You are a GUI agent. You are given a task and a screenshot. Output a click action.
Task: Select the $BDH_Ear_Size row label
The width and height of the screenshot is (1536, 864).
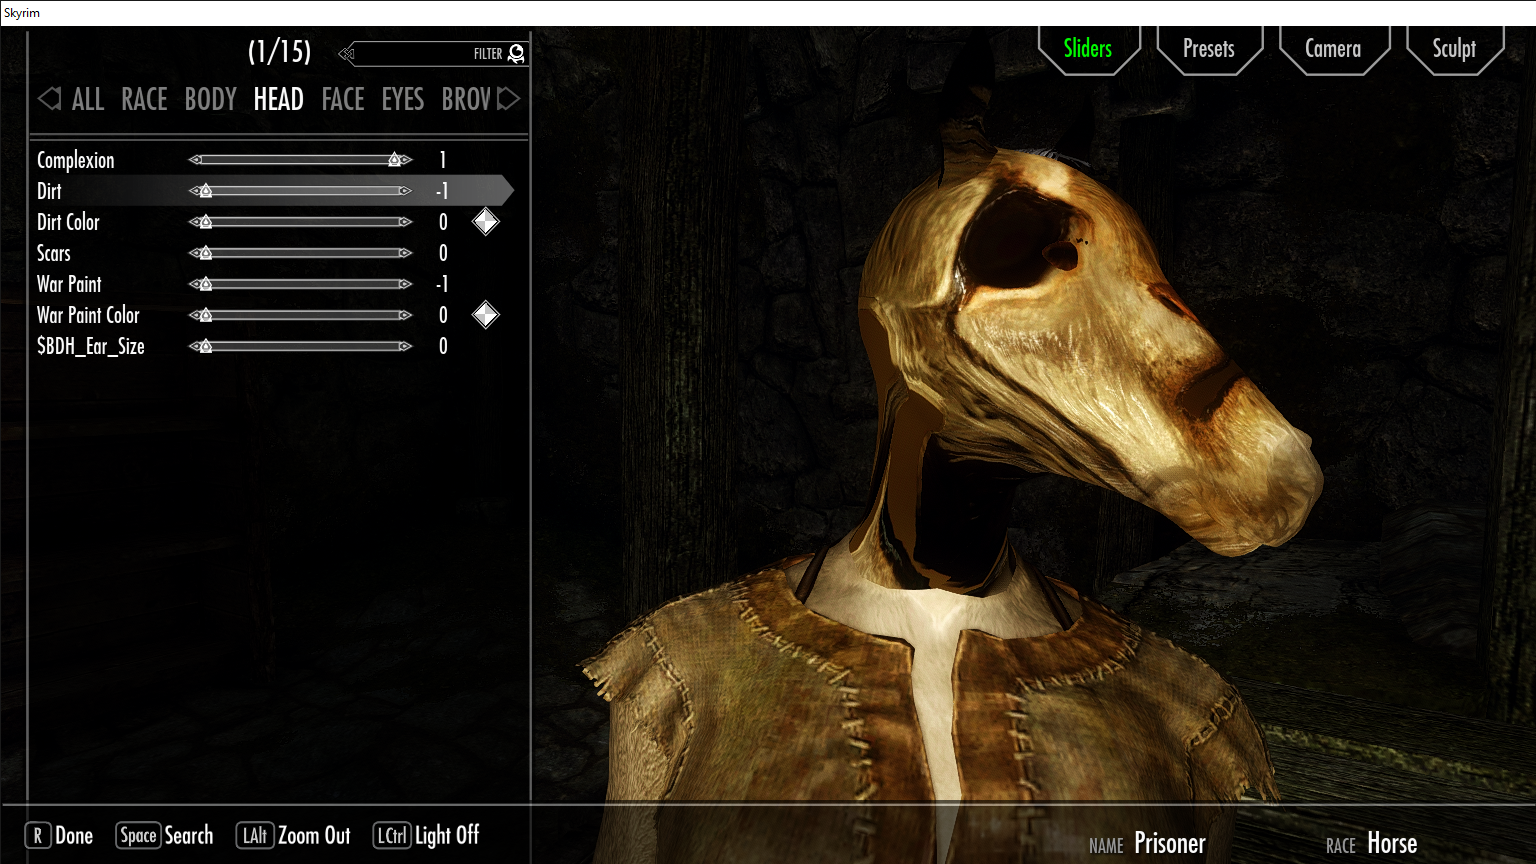(91, 346)
